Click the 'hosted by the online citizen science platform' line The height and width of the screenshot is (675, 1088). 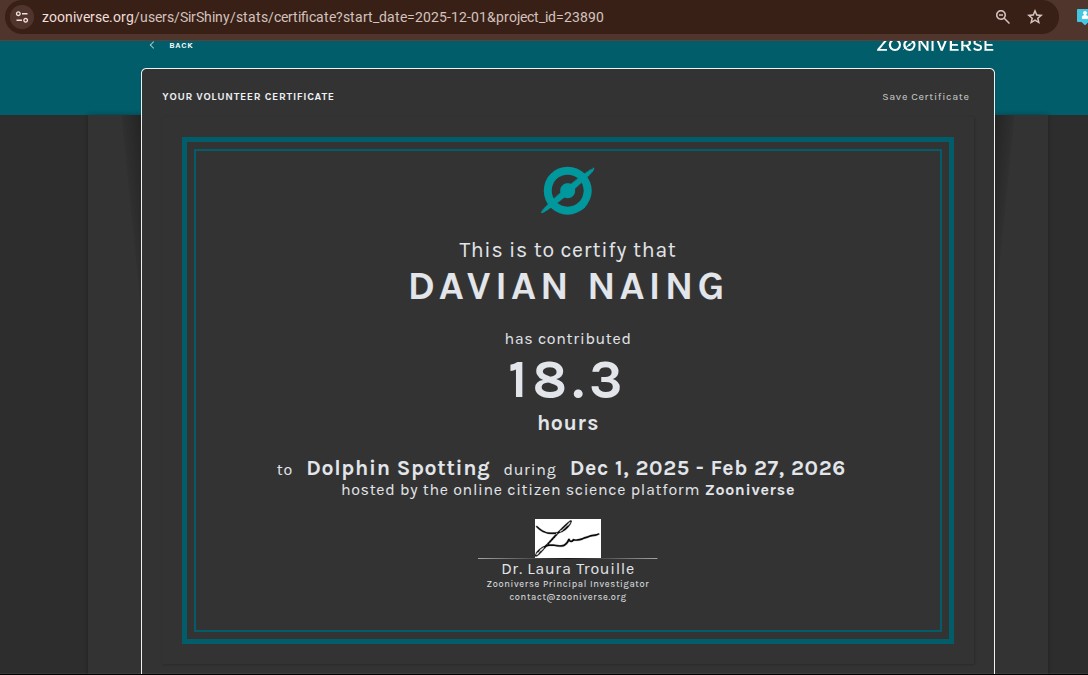568,490
